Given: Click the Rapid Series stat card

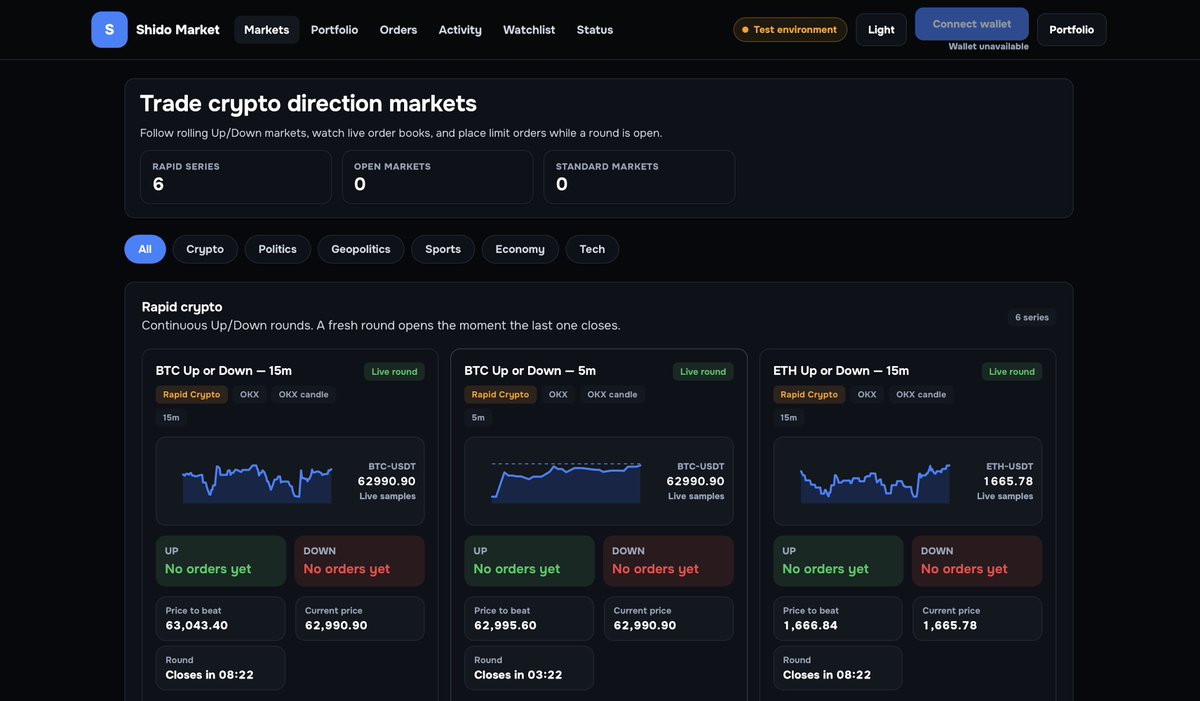Looking at the screenshot, I should [236, 177].
